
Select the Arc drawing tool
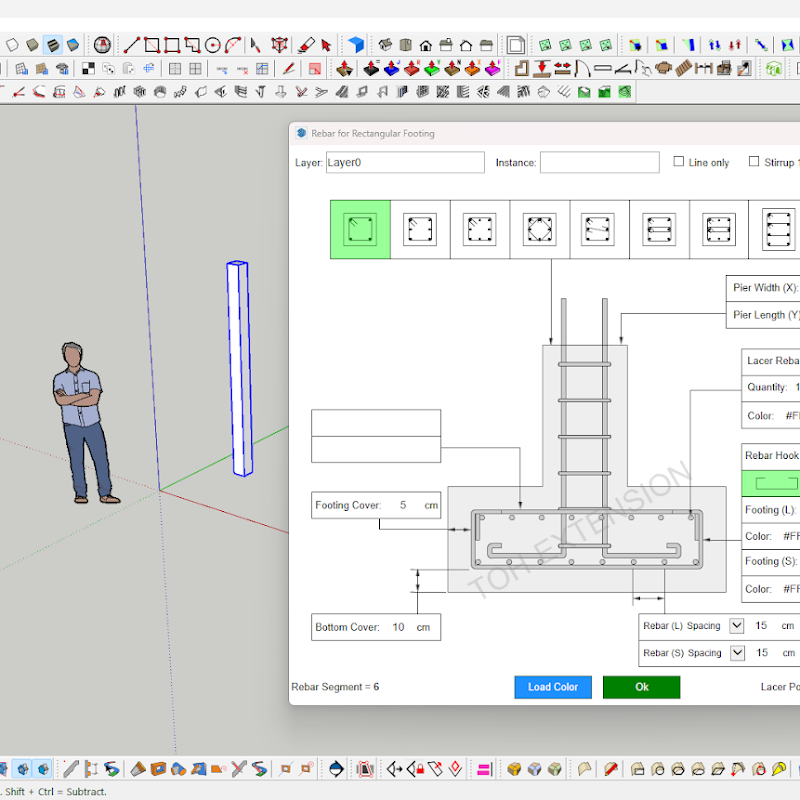point(233,45)
